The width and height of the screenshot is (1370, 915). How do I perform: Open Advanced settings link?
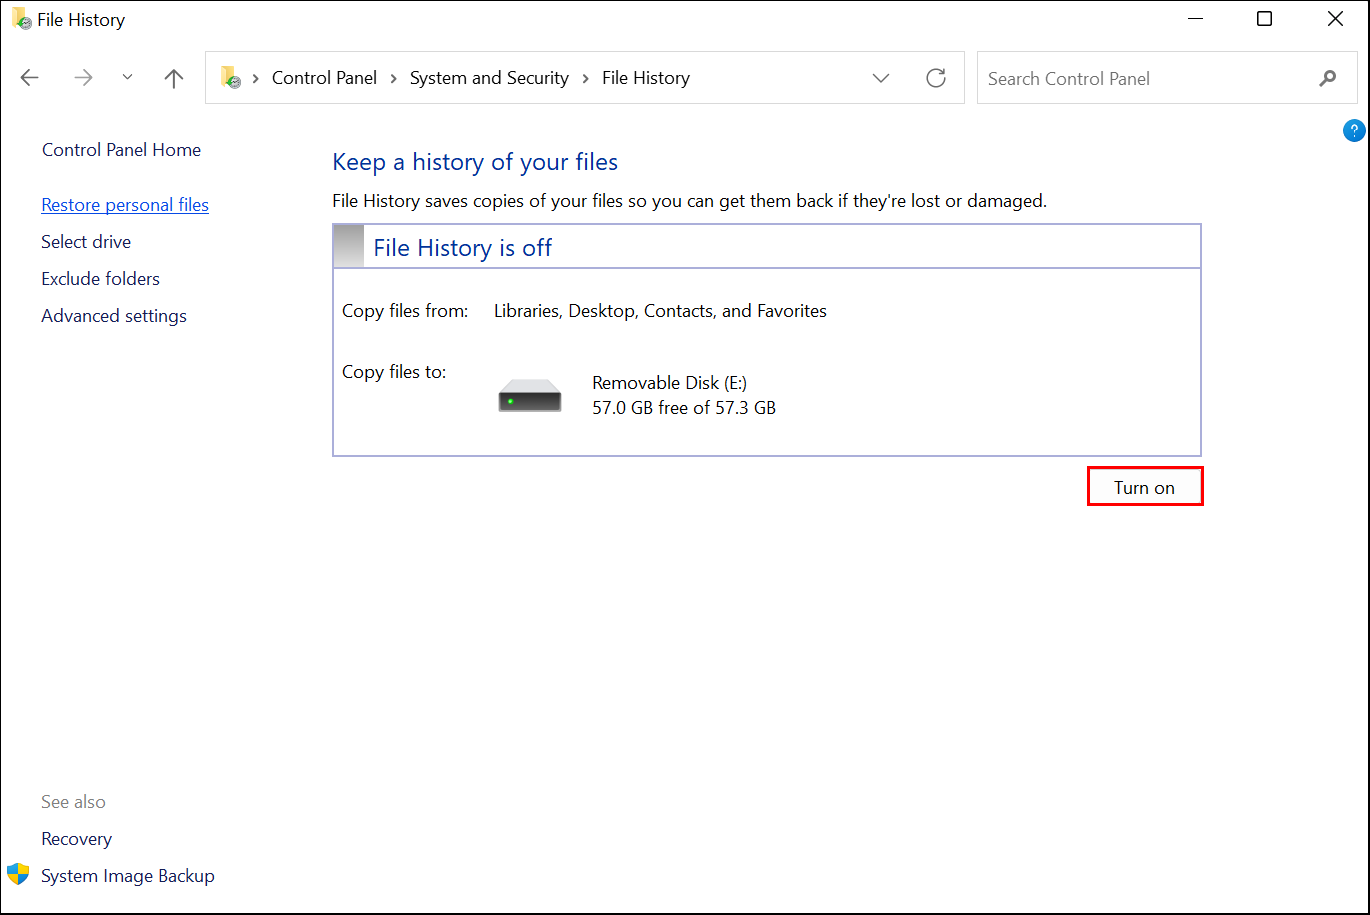[x=114, y=316]
